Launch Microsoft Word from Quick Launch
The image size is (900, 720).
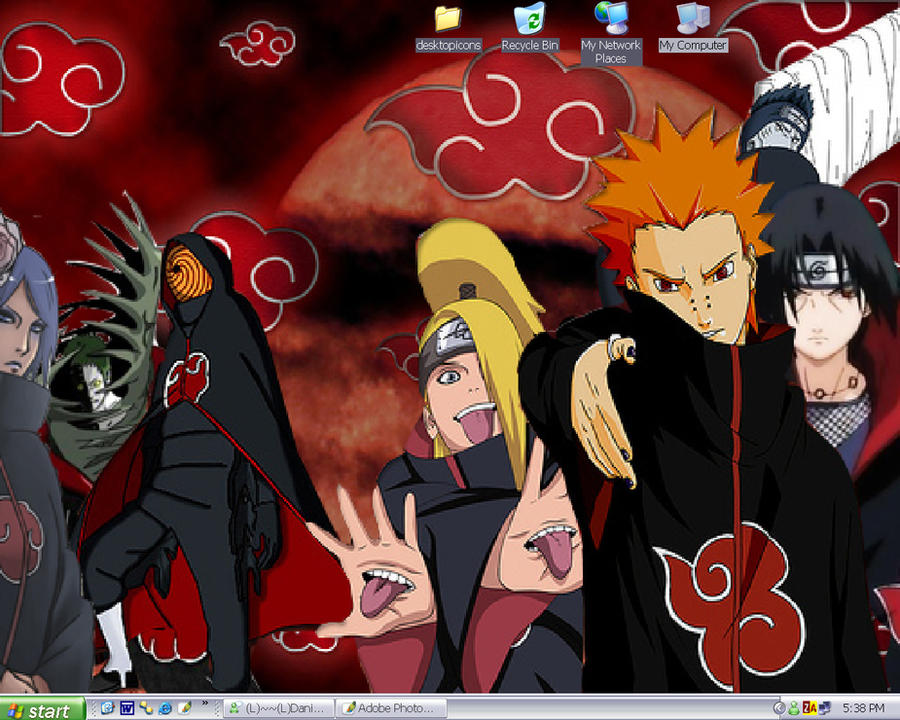tap(127, 708)
